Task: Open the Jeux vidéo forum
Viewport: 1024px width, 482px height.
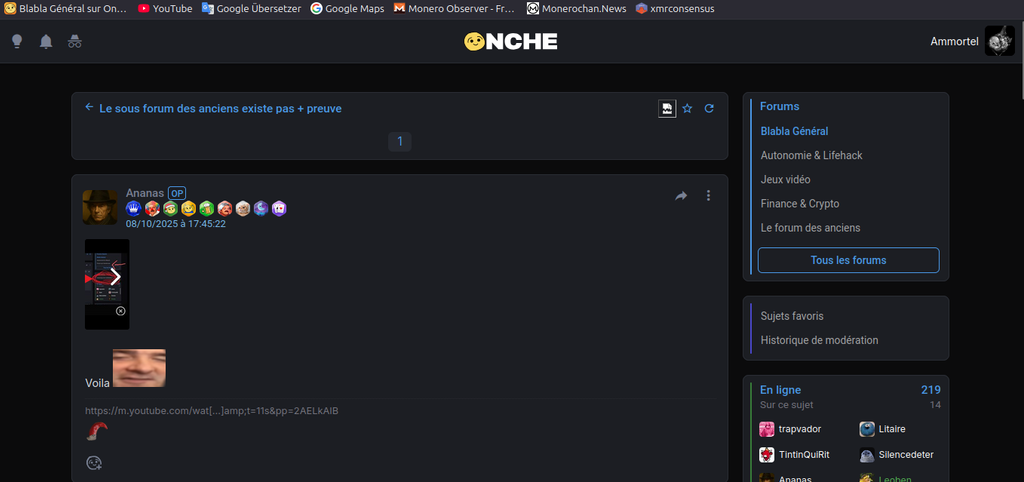Action: 786,179
